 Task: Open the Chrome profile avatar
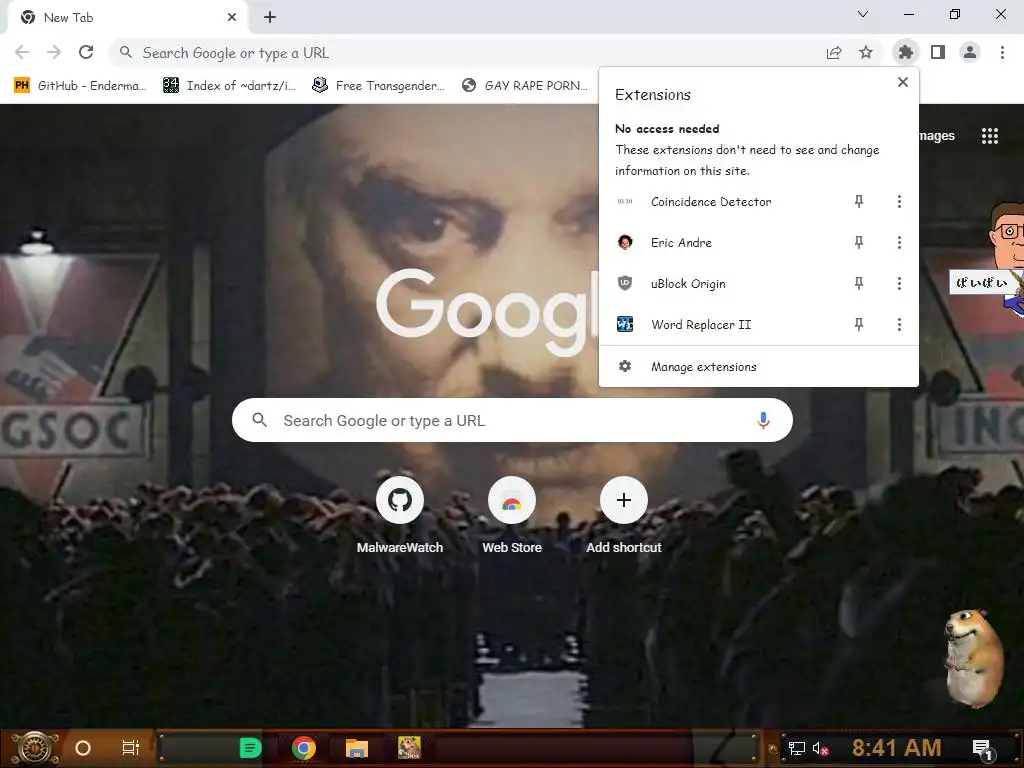point(970,52)
